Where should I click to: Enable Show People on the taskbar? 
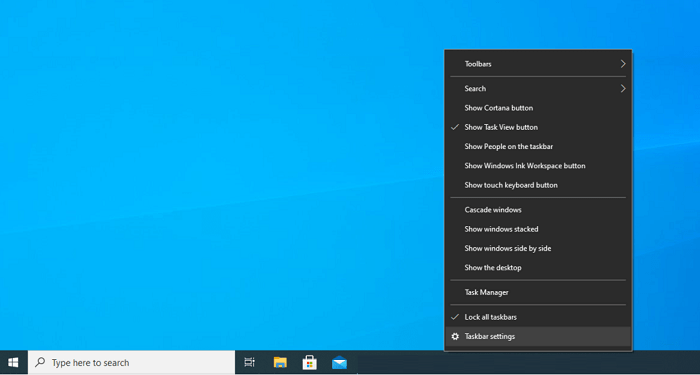(538, 146)
